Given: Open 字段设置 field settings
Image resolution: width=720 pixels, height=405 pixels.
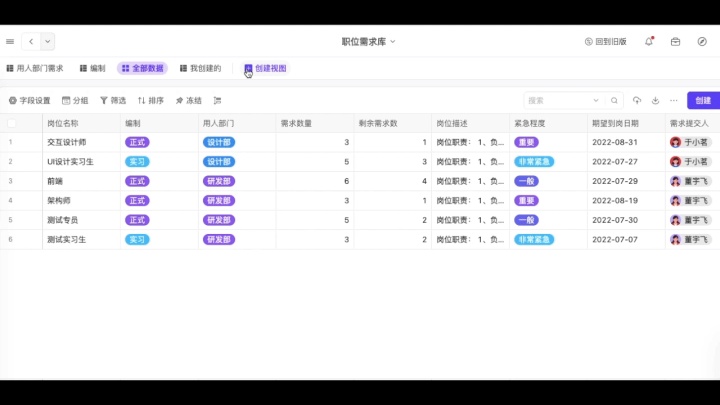Looking at the screenshot, I should click(x=29, y=100).
